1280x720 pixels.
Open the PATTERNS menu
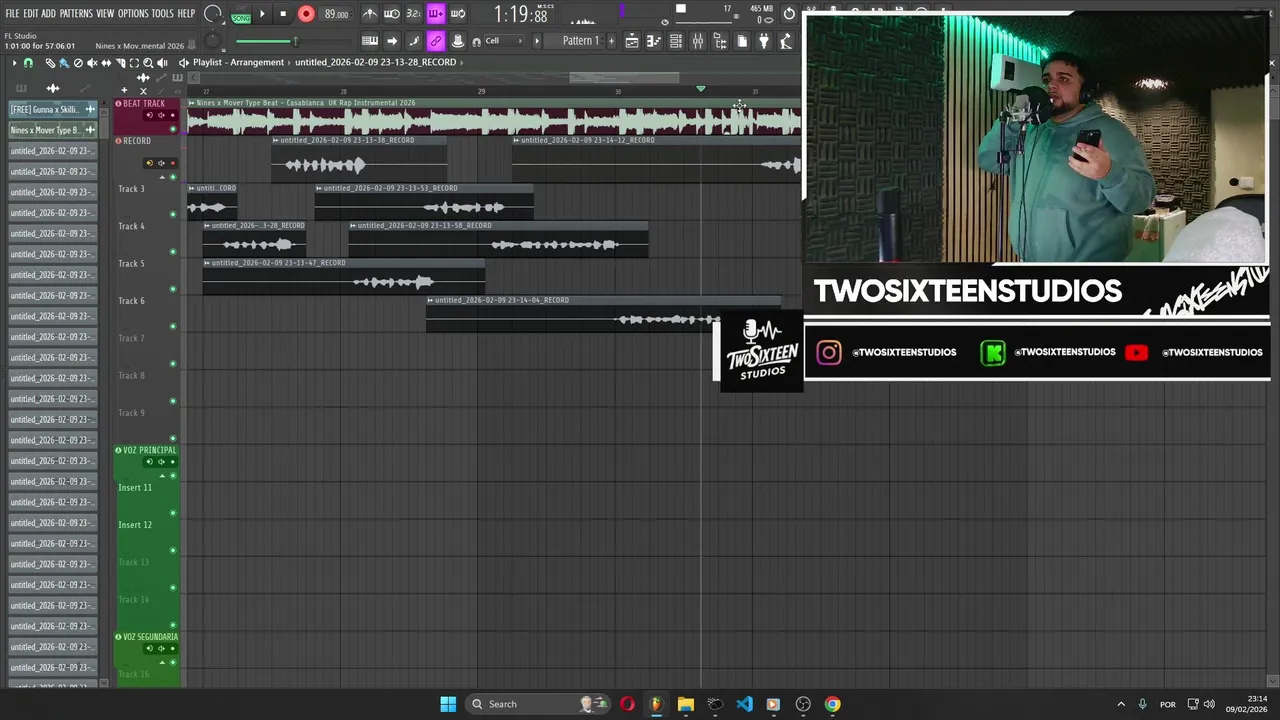76,13
